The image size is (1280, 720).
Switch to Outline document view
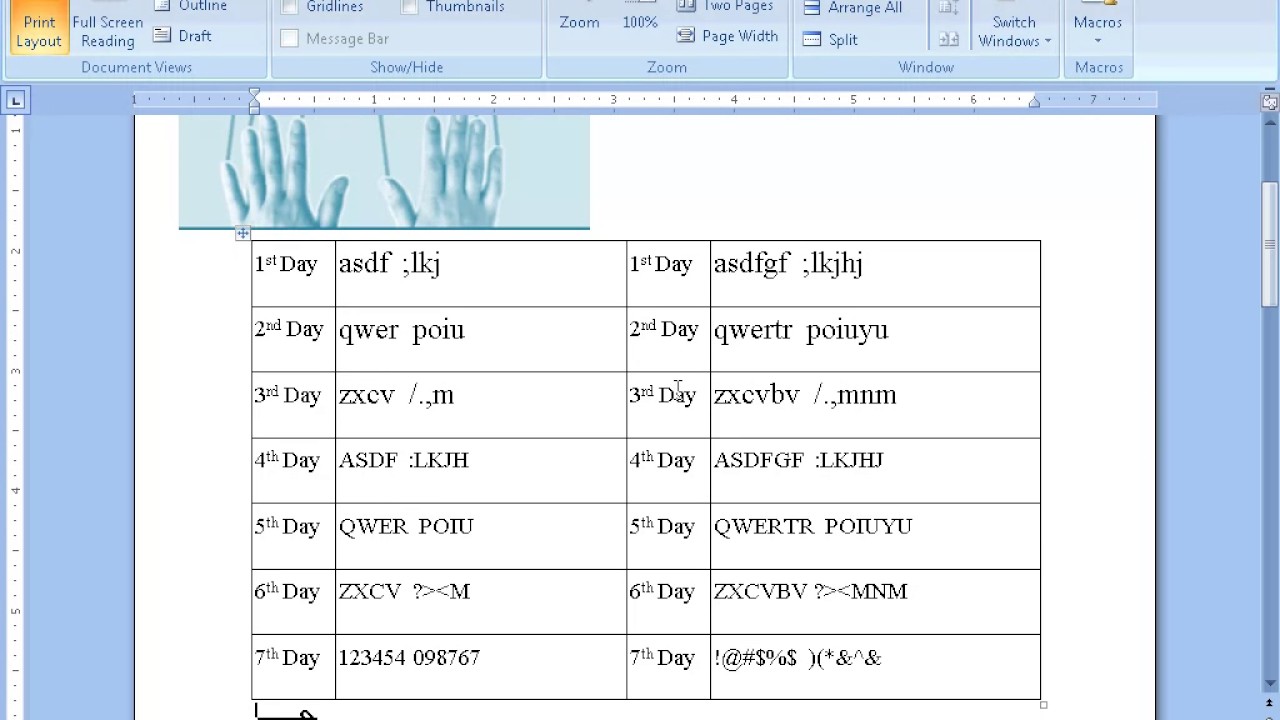pyautogui.click(x=192, y=6)
